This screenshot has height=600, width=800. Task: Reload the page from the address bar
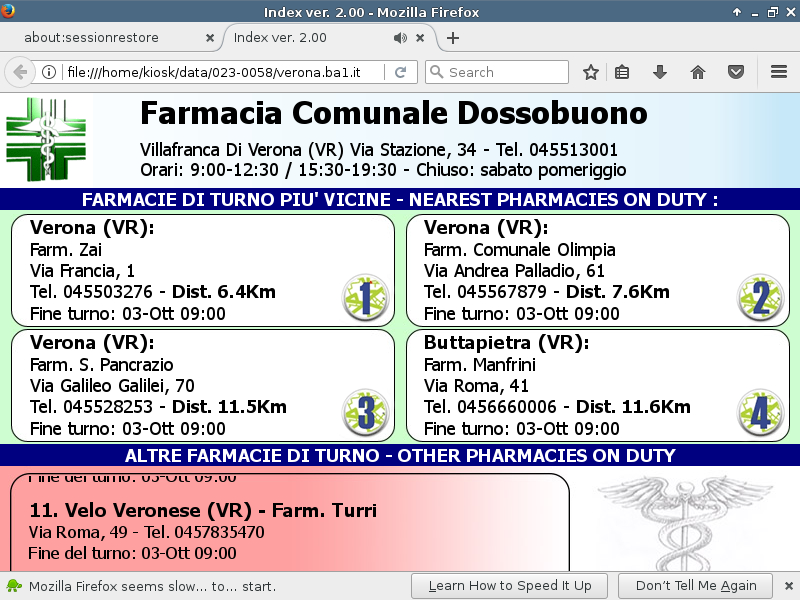tap(400, 72)
